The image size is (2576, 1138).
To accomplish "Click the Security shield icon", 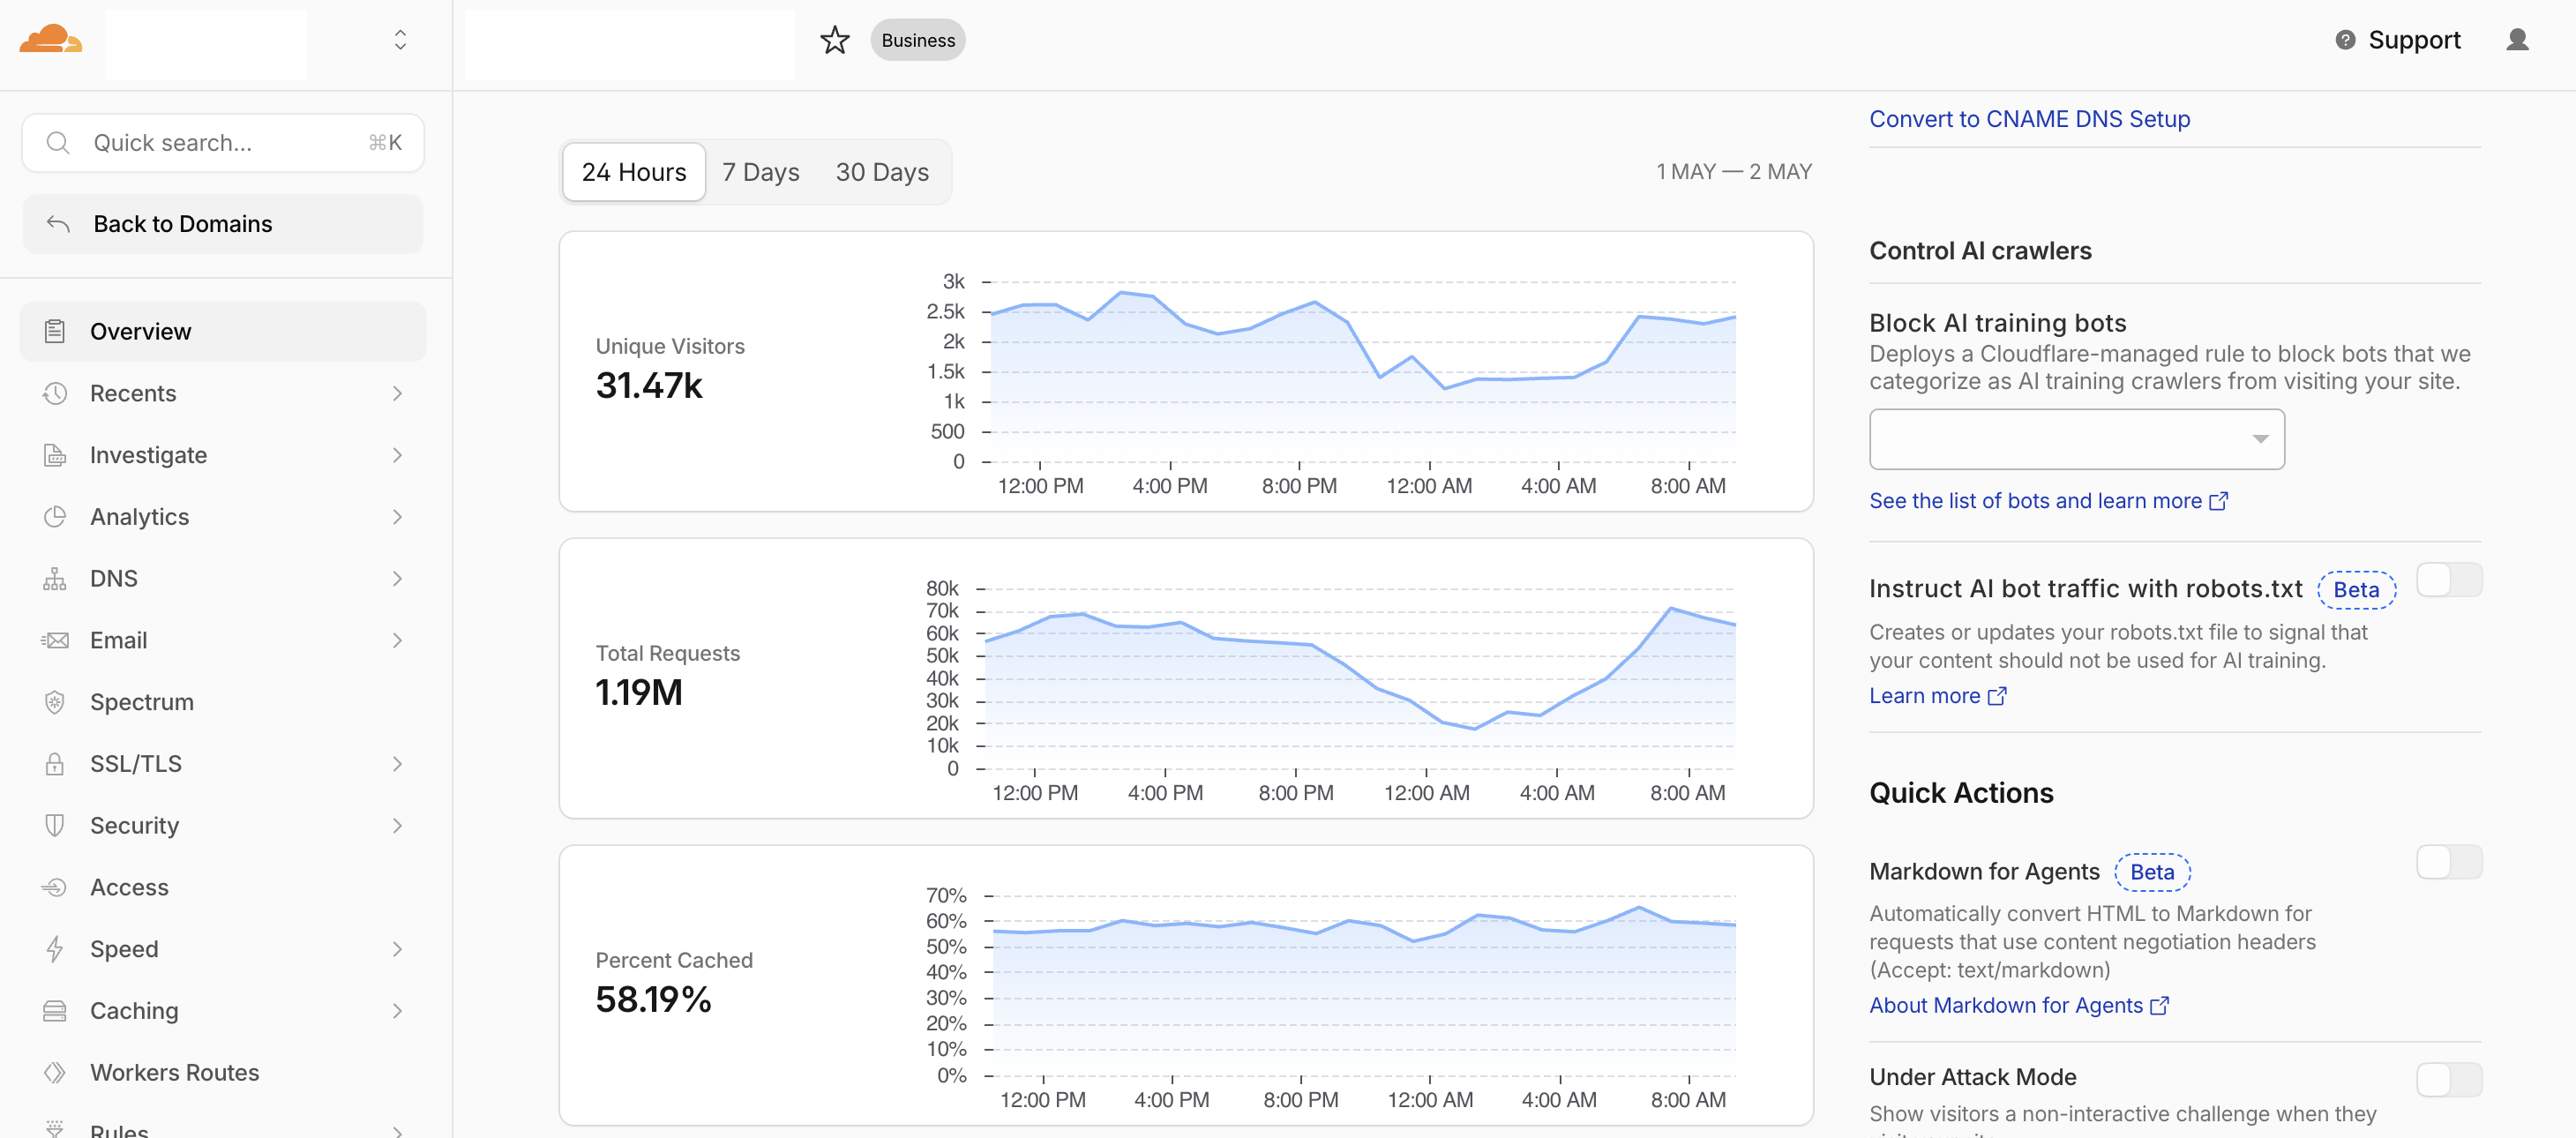I will (x=55, y=826).
